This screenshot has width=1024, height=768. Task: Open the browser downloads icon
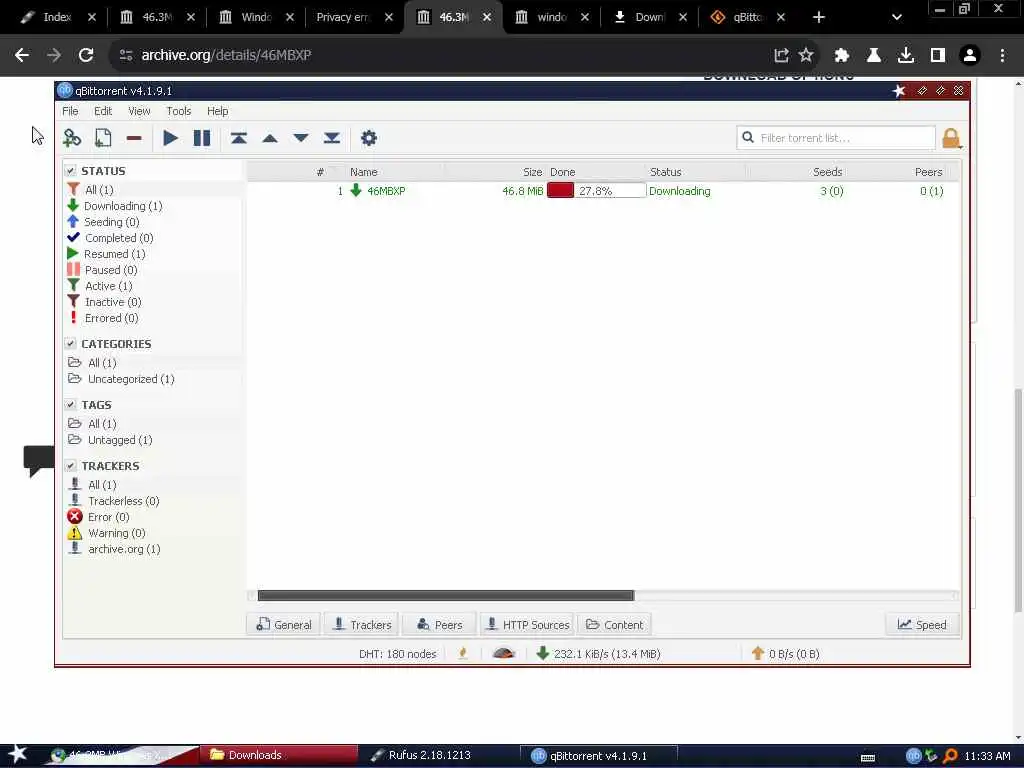(x=905, y=55)
